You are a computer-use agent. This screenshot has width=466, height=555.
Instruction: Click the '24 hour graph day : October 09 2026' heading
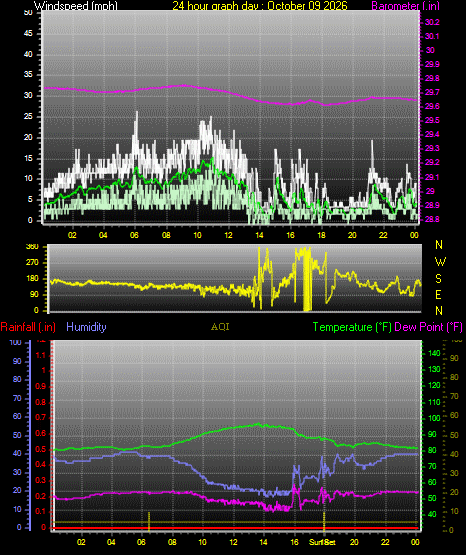pos(260,6)
